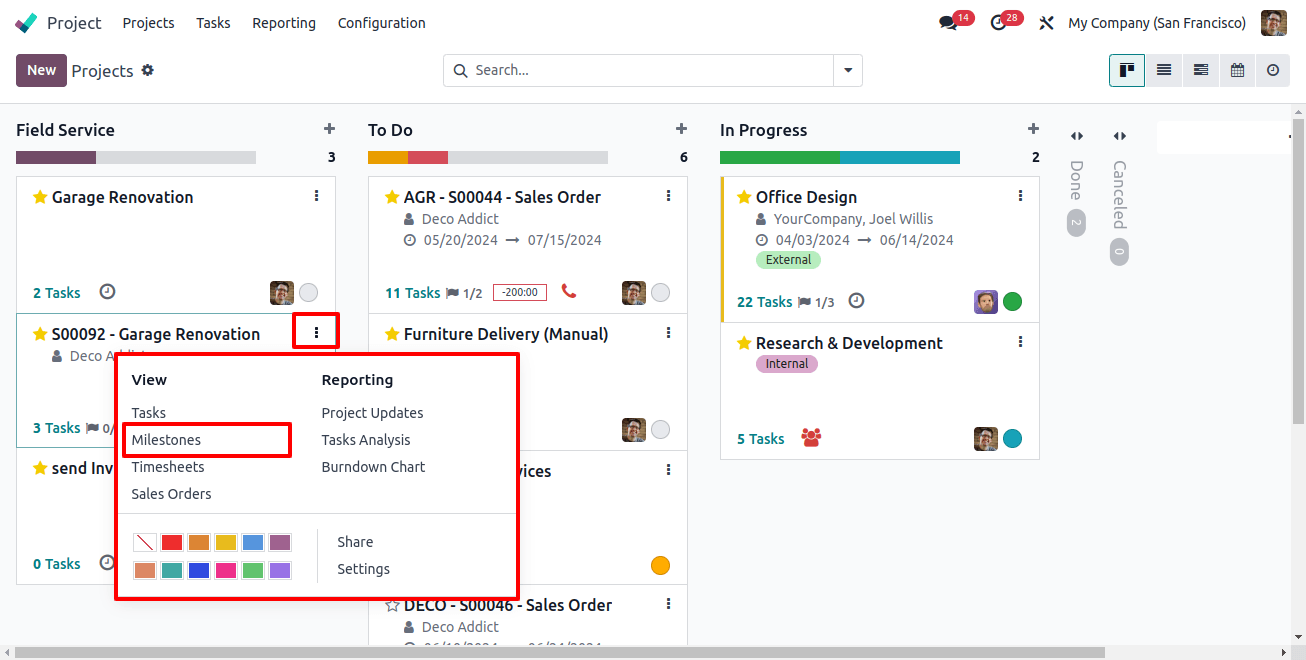
Task: Create a New project
Action: click(41, 70)
